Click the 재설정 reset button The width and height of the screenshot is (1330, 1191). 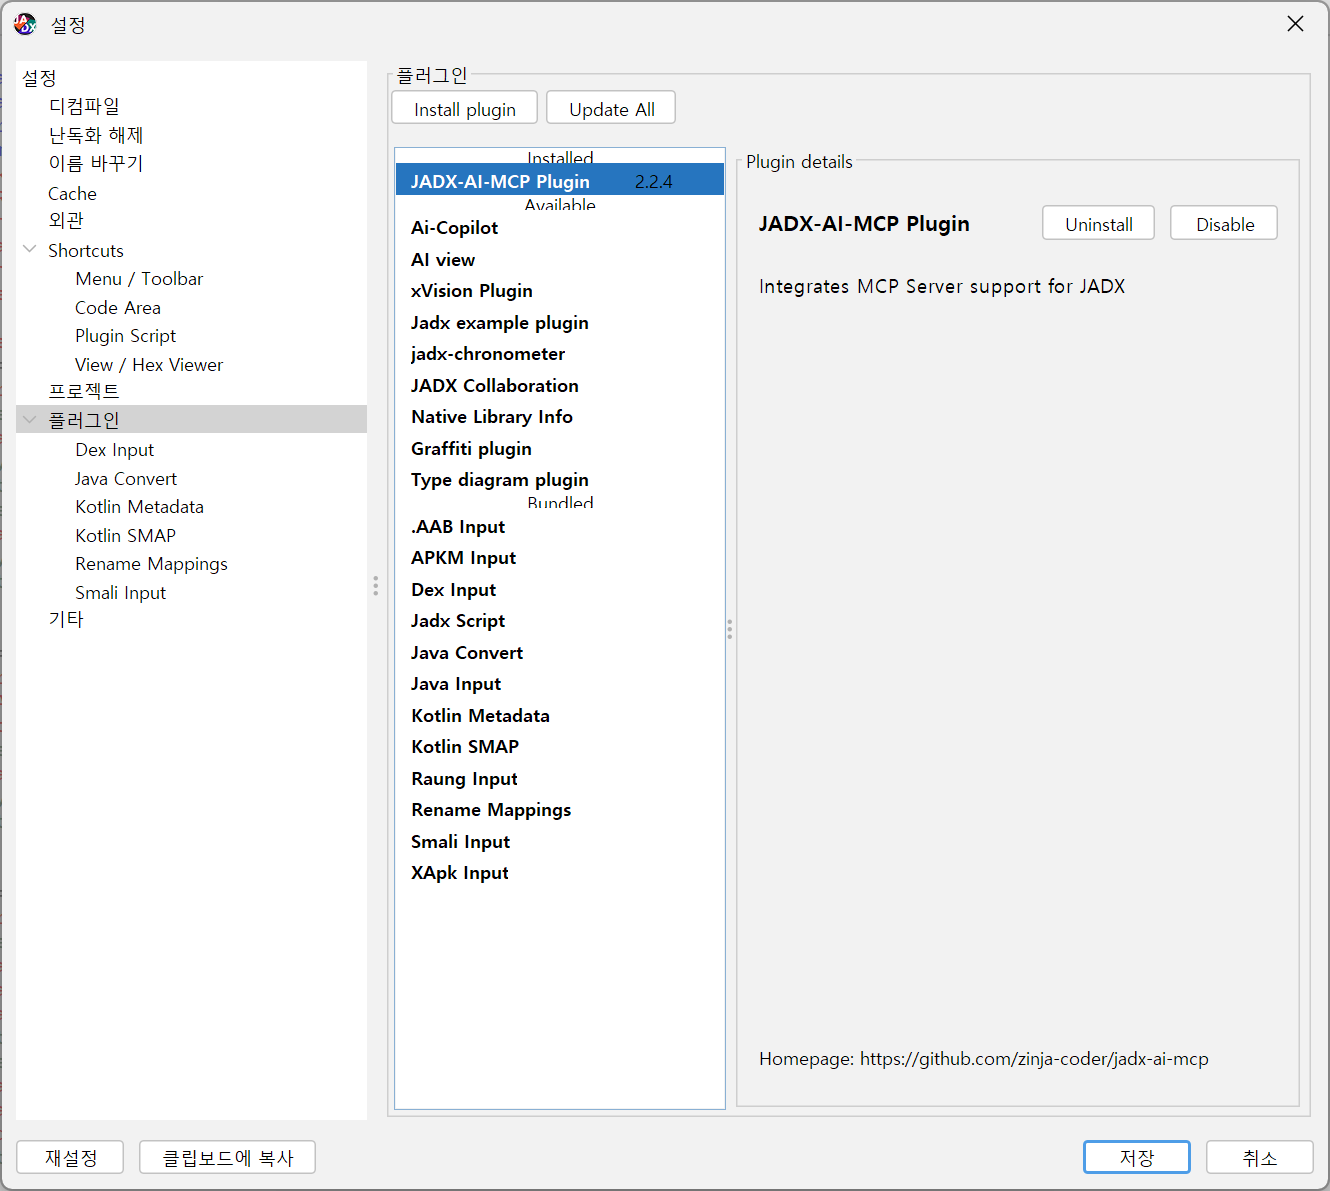click(x=70, y=1157)
